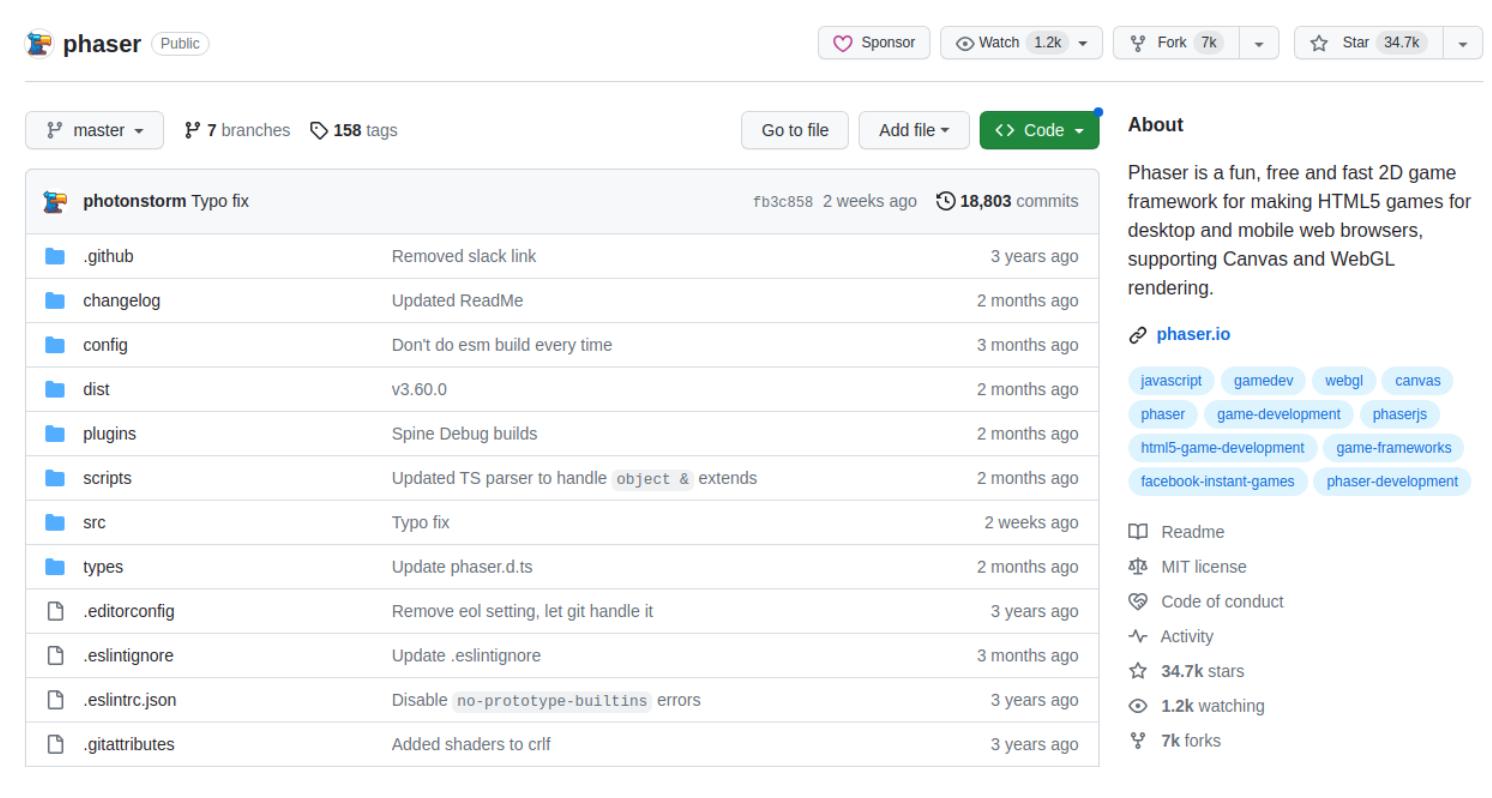Click the phaser repository avatar icon

[x=39, y=44]
